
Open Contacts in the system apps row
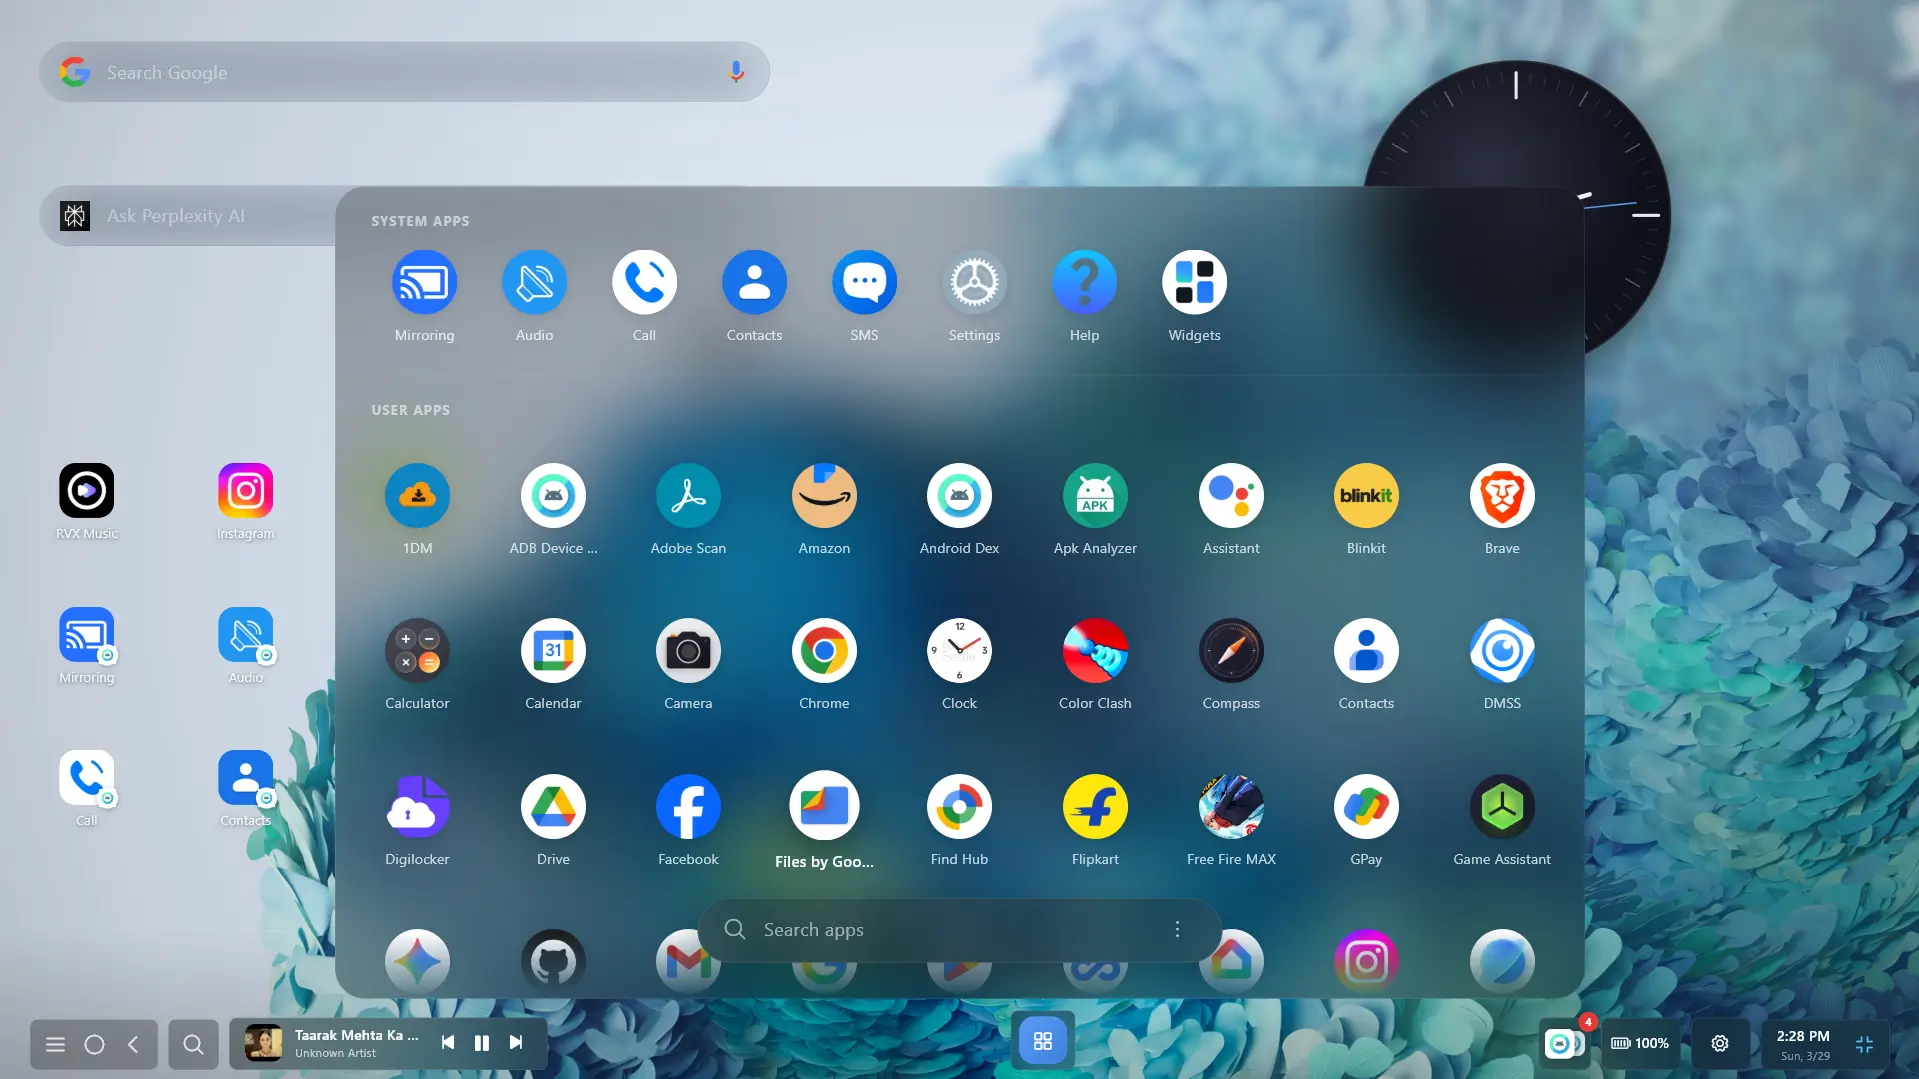pos(754,283)
